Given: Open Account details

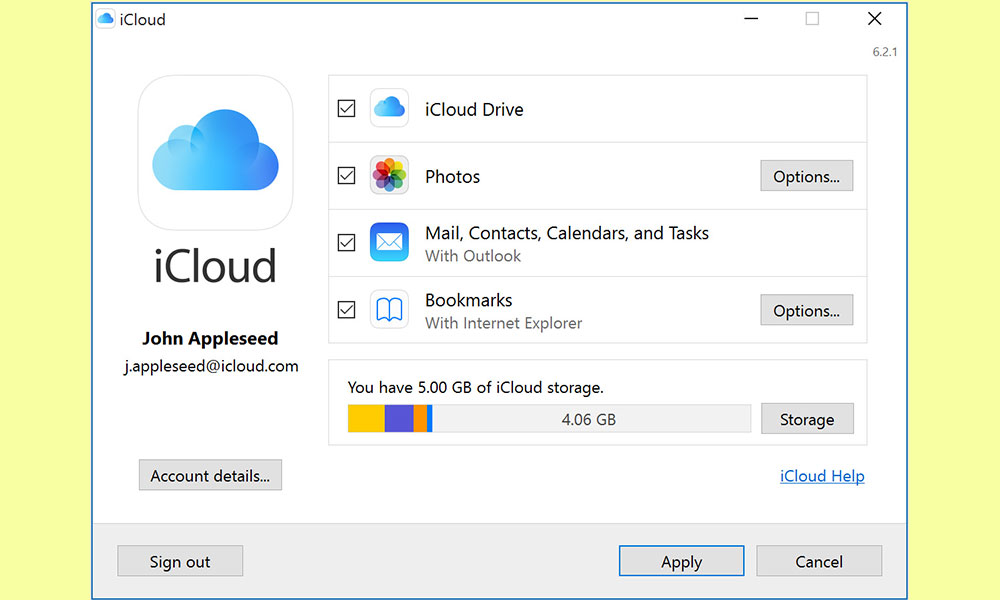Looking at the screenshot, I should 210,475.
